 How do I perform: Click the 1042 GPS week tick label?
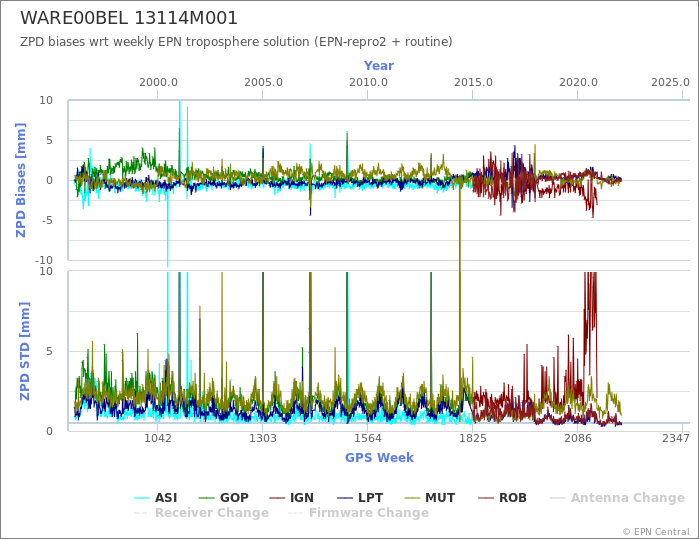coord(158,438)
